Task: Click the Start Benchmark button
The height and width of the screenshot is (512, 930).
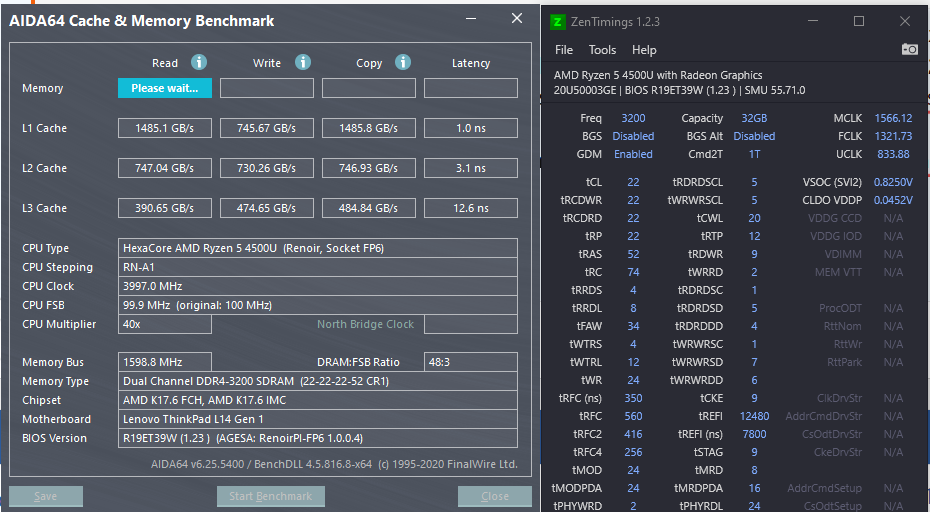Action: coord(270,496)
